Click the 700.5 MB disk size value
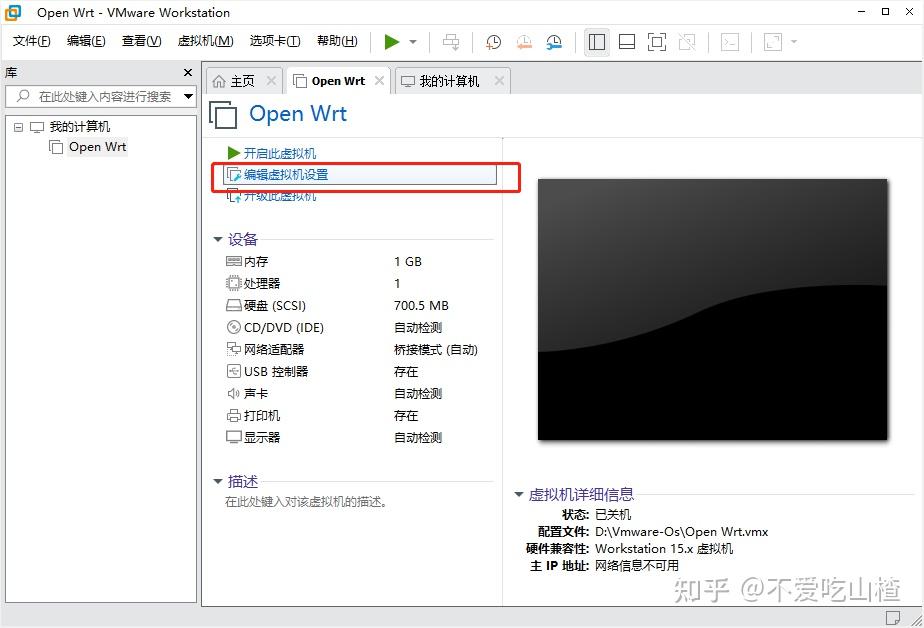This screenshot has width=924, height=628. [421, 305]
